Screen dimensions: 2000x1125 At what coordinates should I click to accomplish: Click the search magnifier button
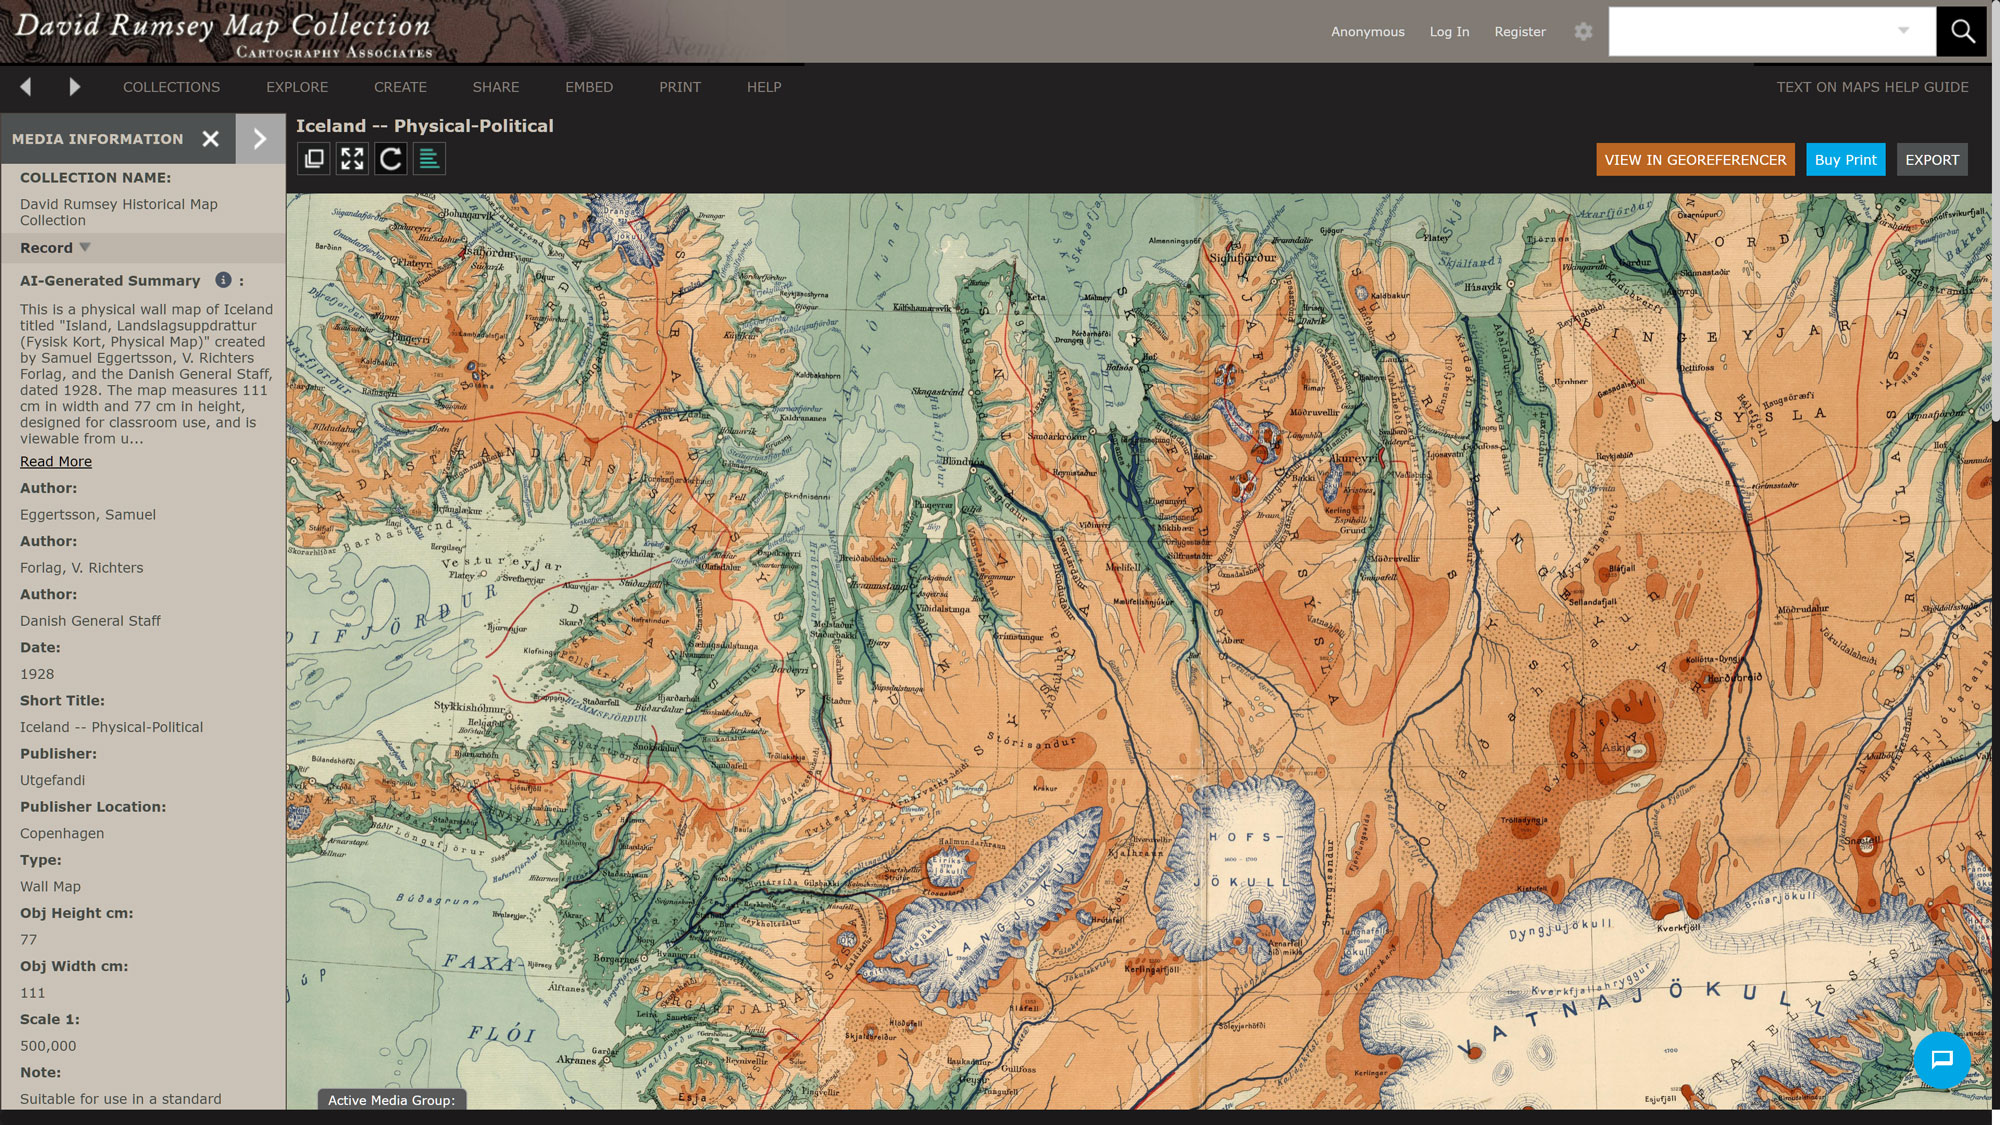point(1962,32)
